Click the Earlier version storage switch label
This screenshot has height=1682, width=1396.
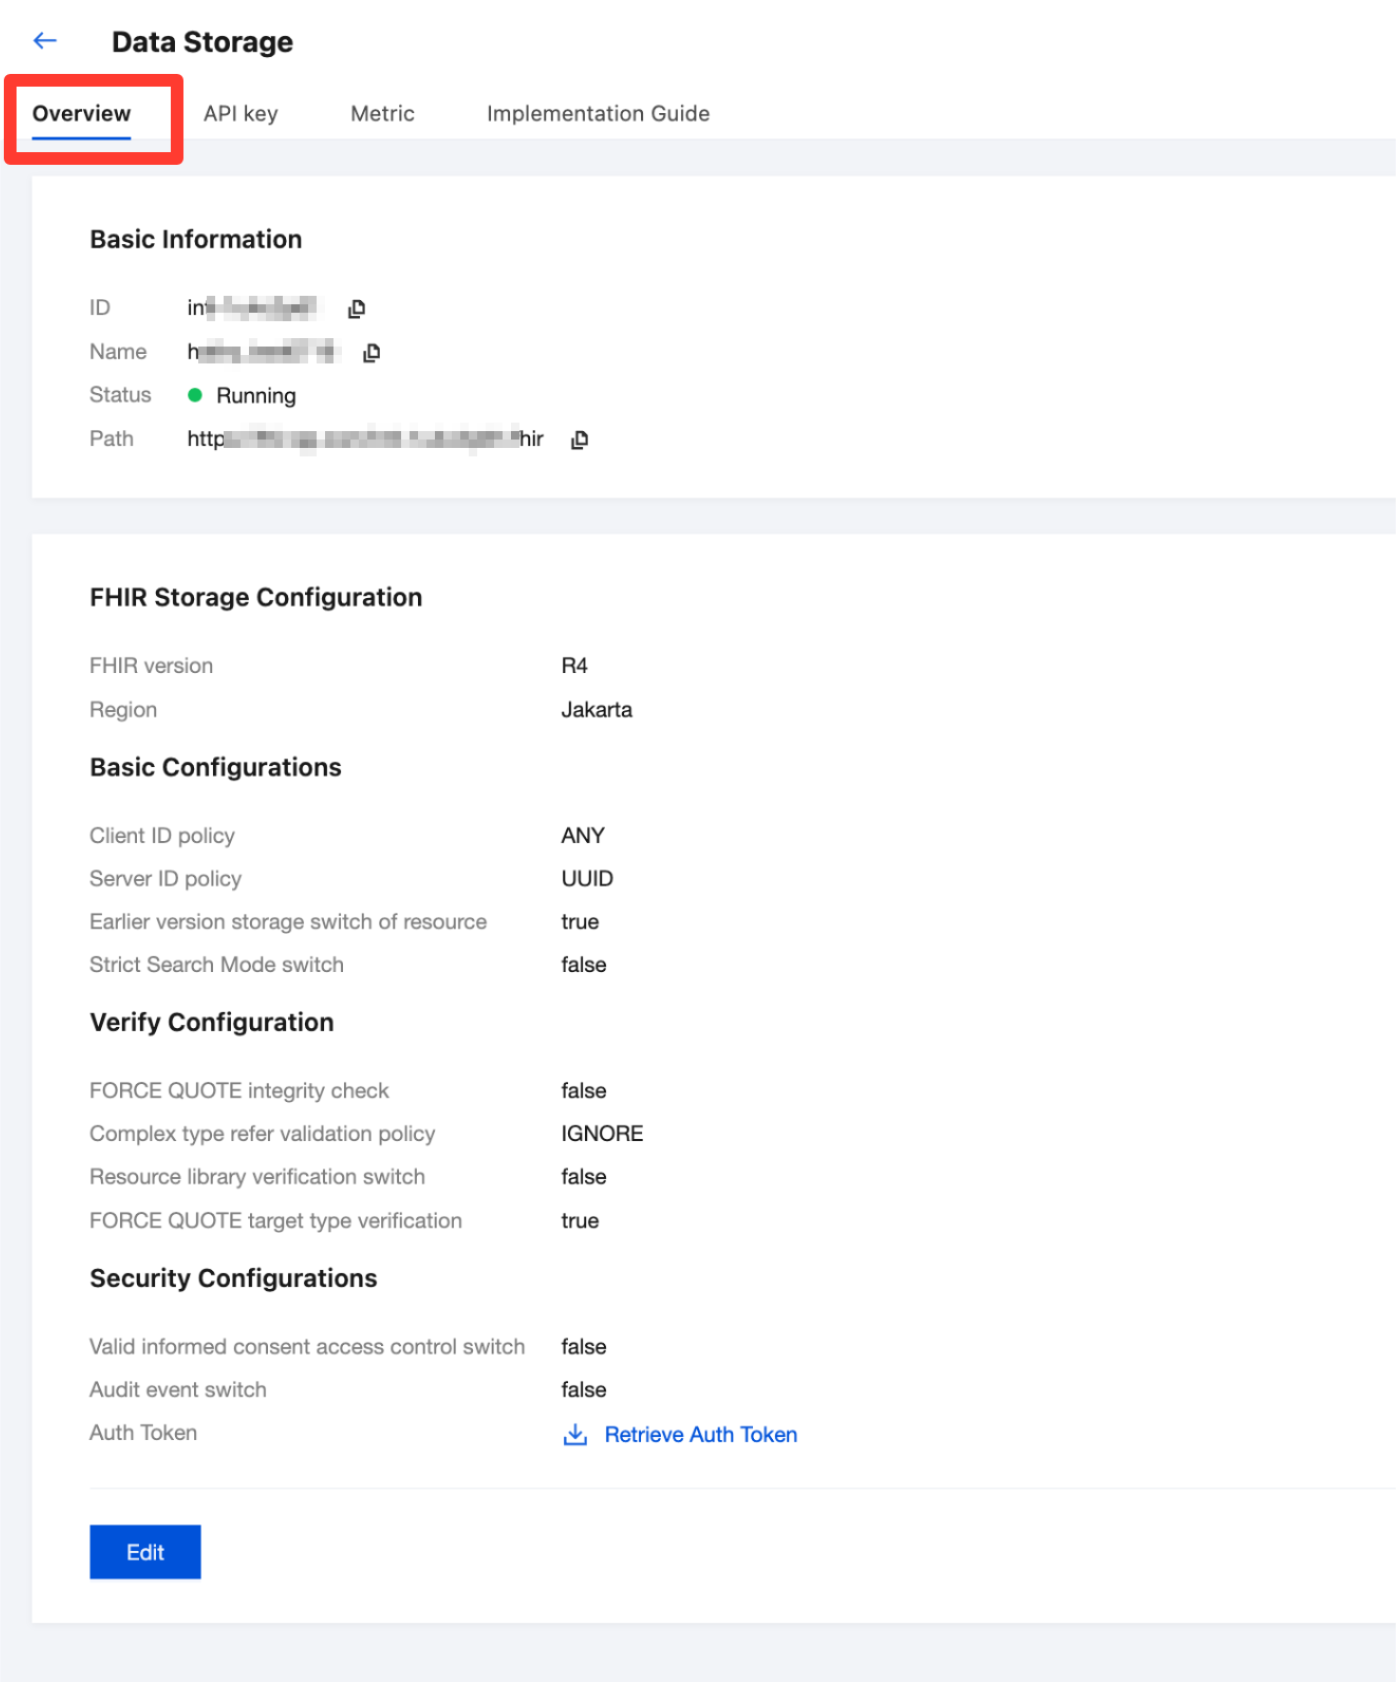(x=288, y=922)
